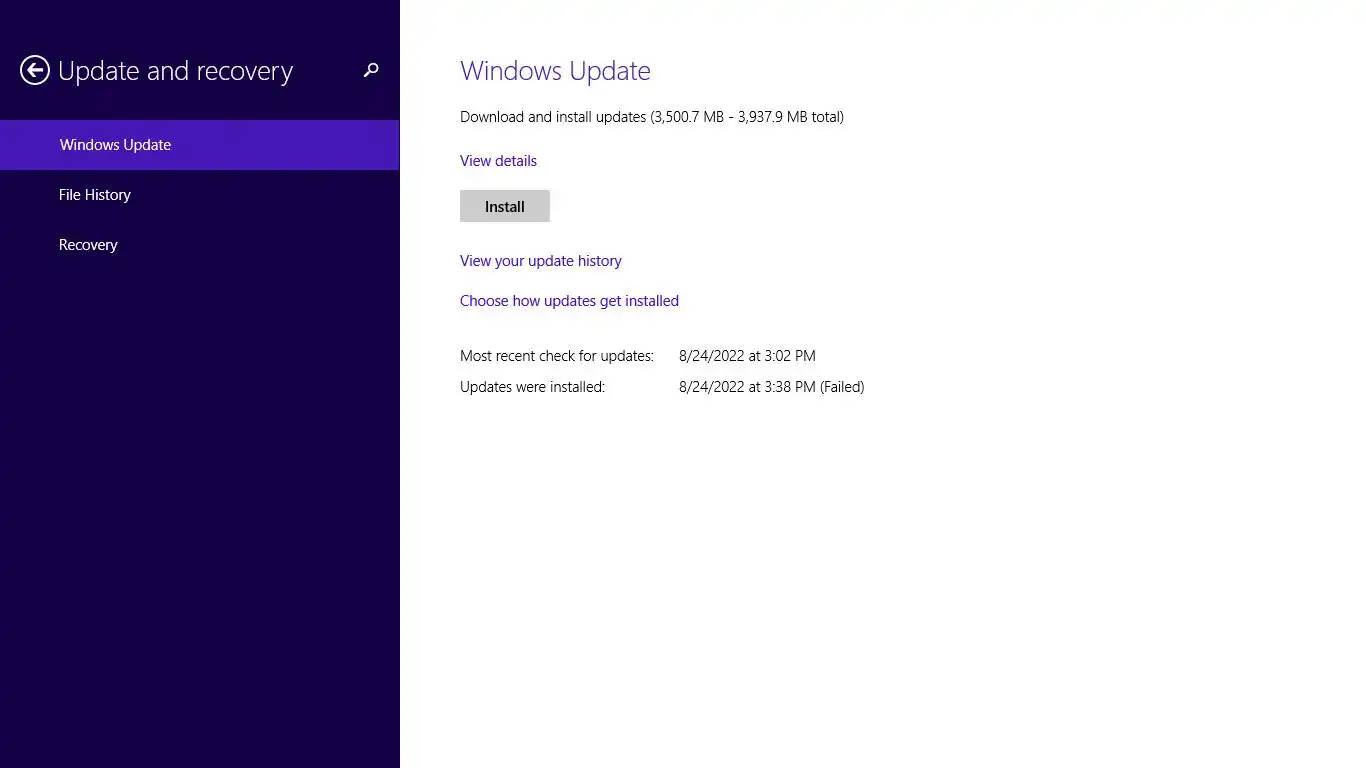Click the 8/24/2022 at 3:02 PM value
The image size is (1366, 768).
pyautogui.click(x=747, y=356)
